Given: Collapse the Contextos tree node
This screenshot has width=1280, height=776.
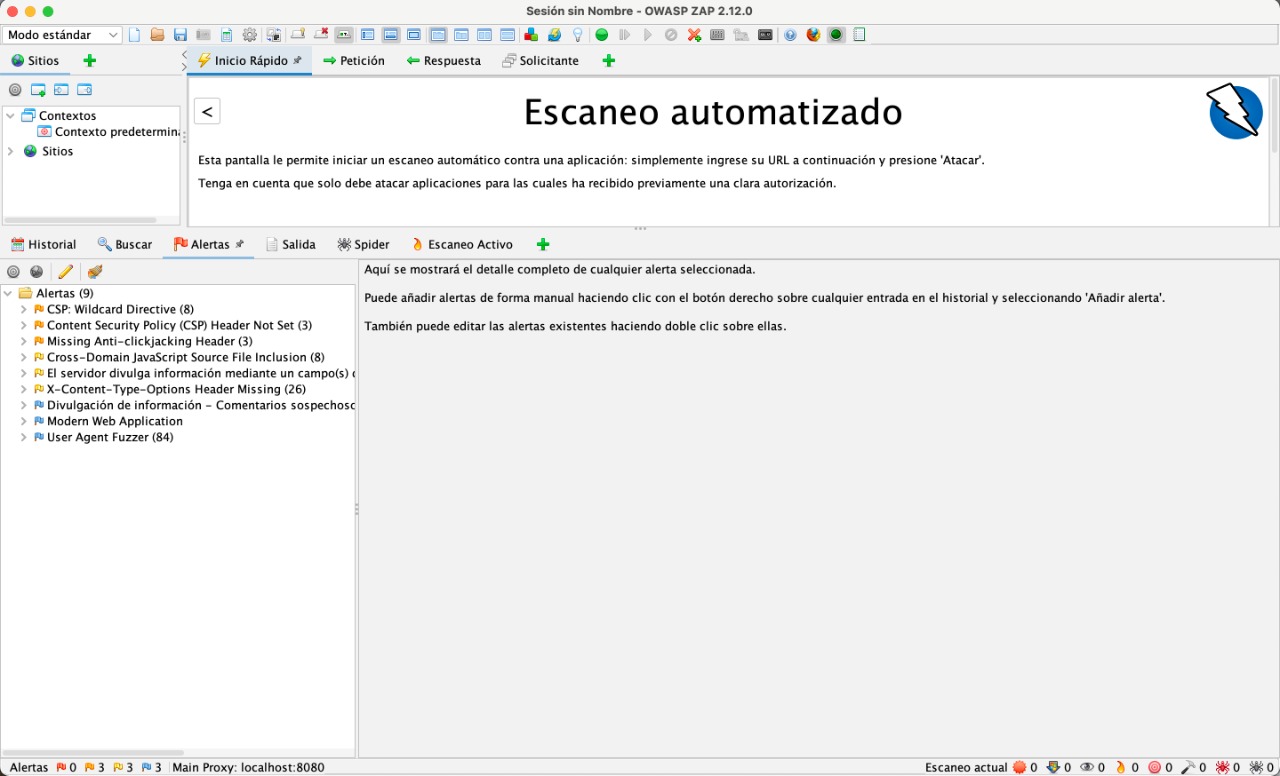Looking at the screenshot, I should click(x=10, y=115).
